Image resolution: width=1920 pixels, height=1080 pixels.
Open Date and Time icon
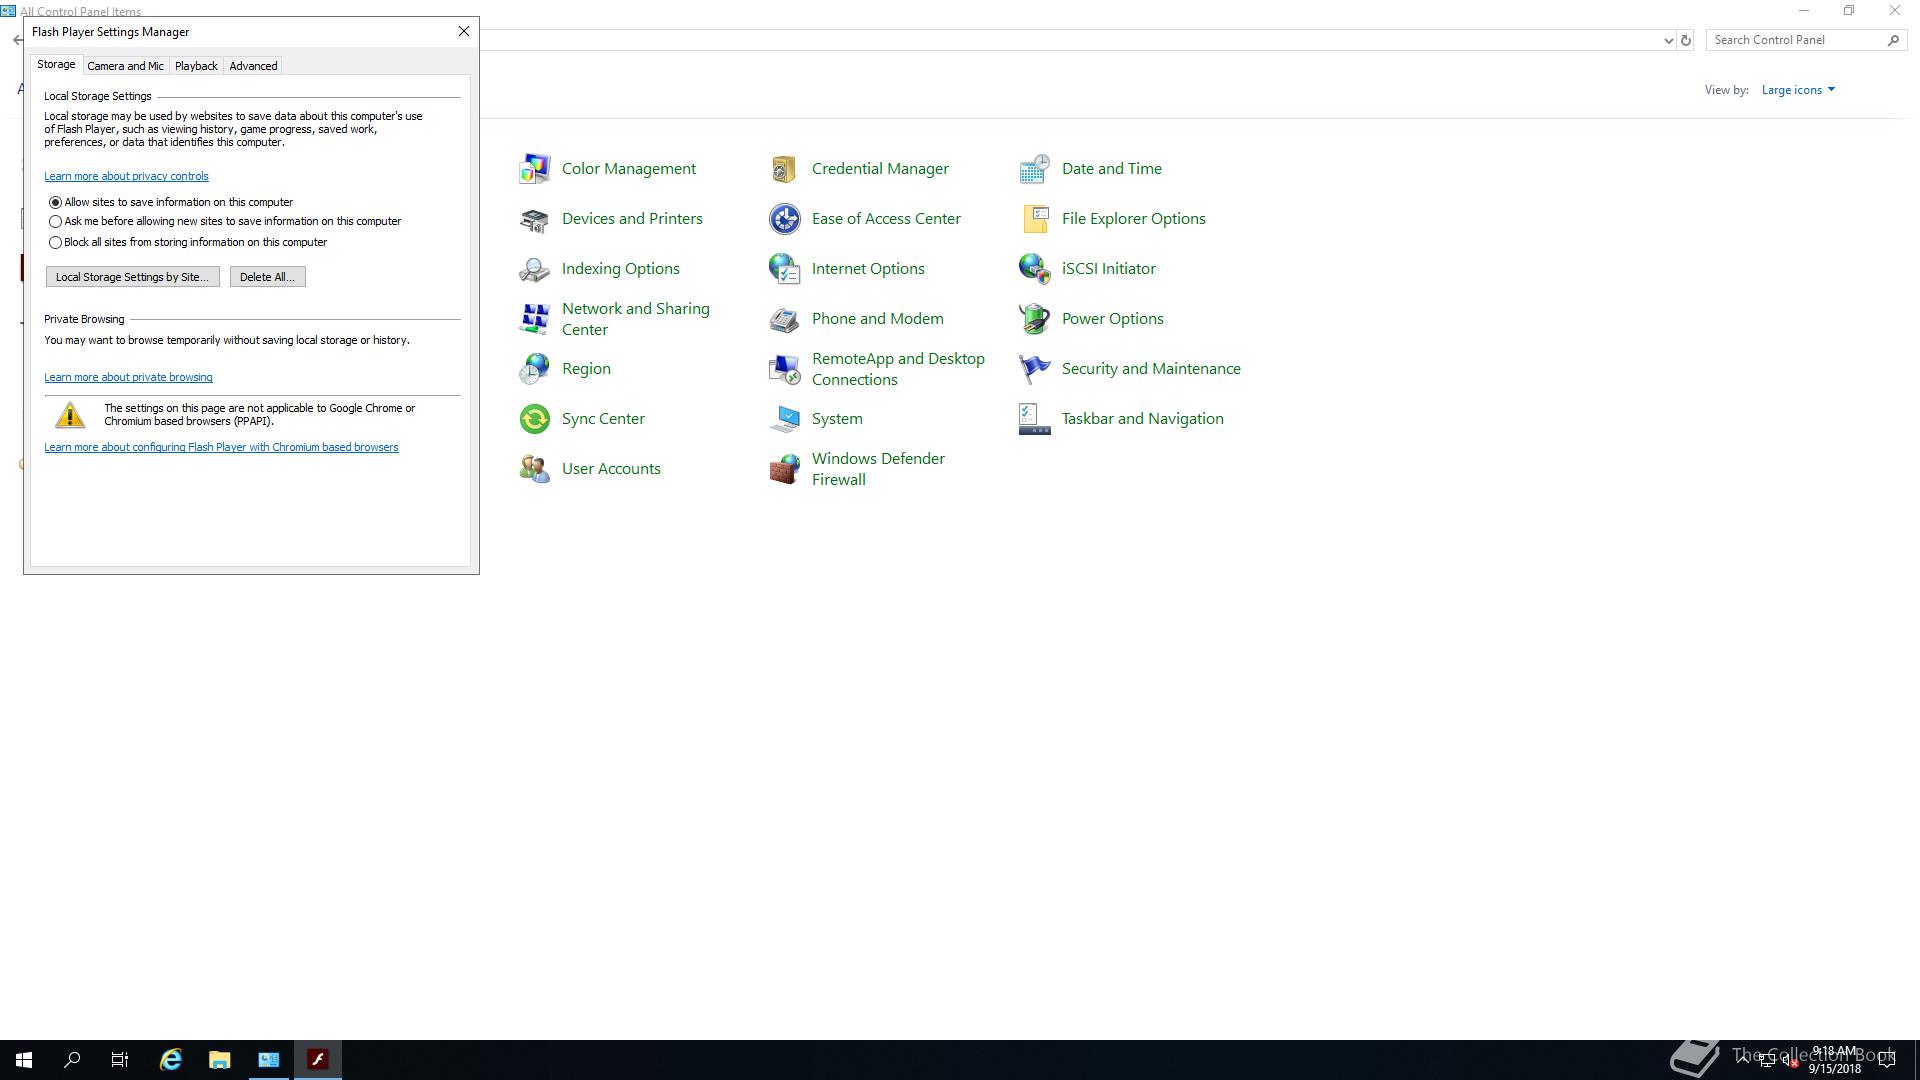pos(1034,169)
